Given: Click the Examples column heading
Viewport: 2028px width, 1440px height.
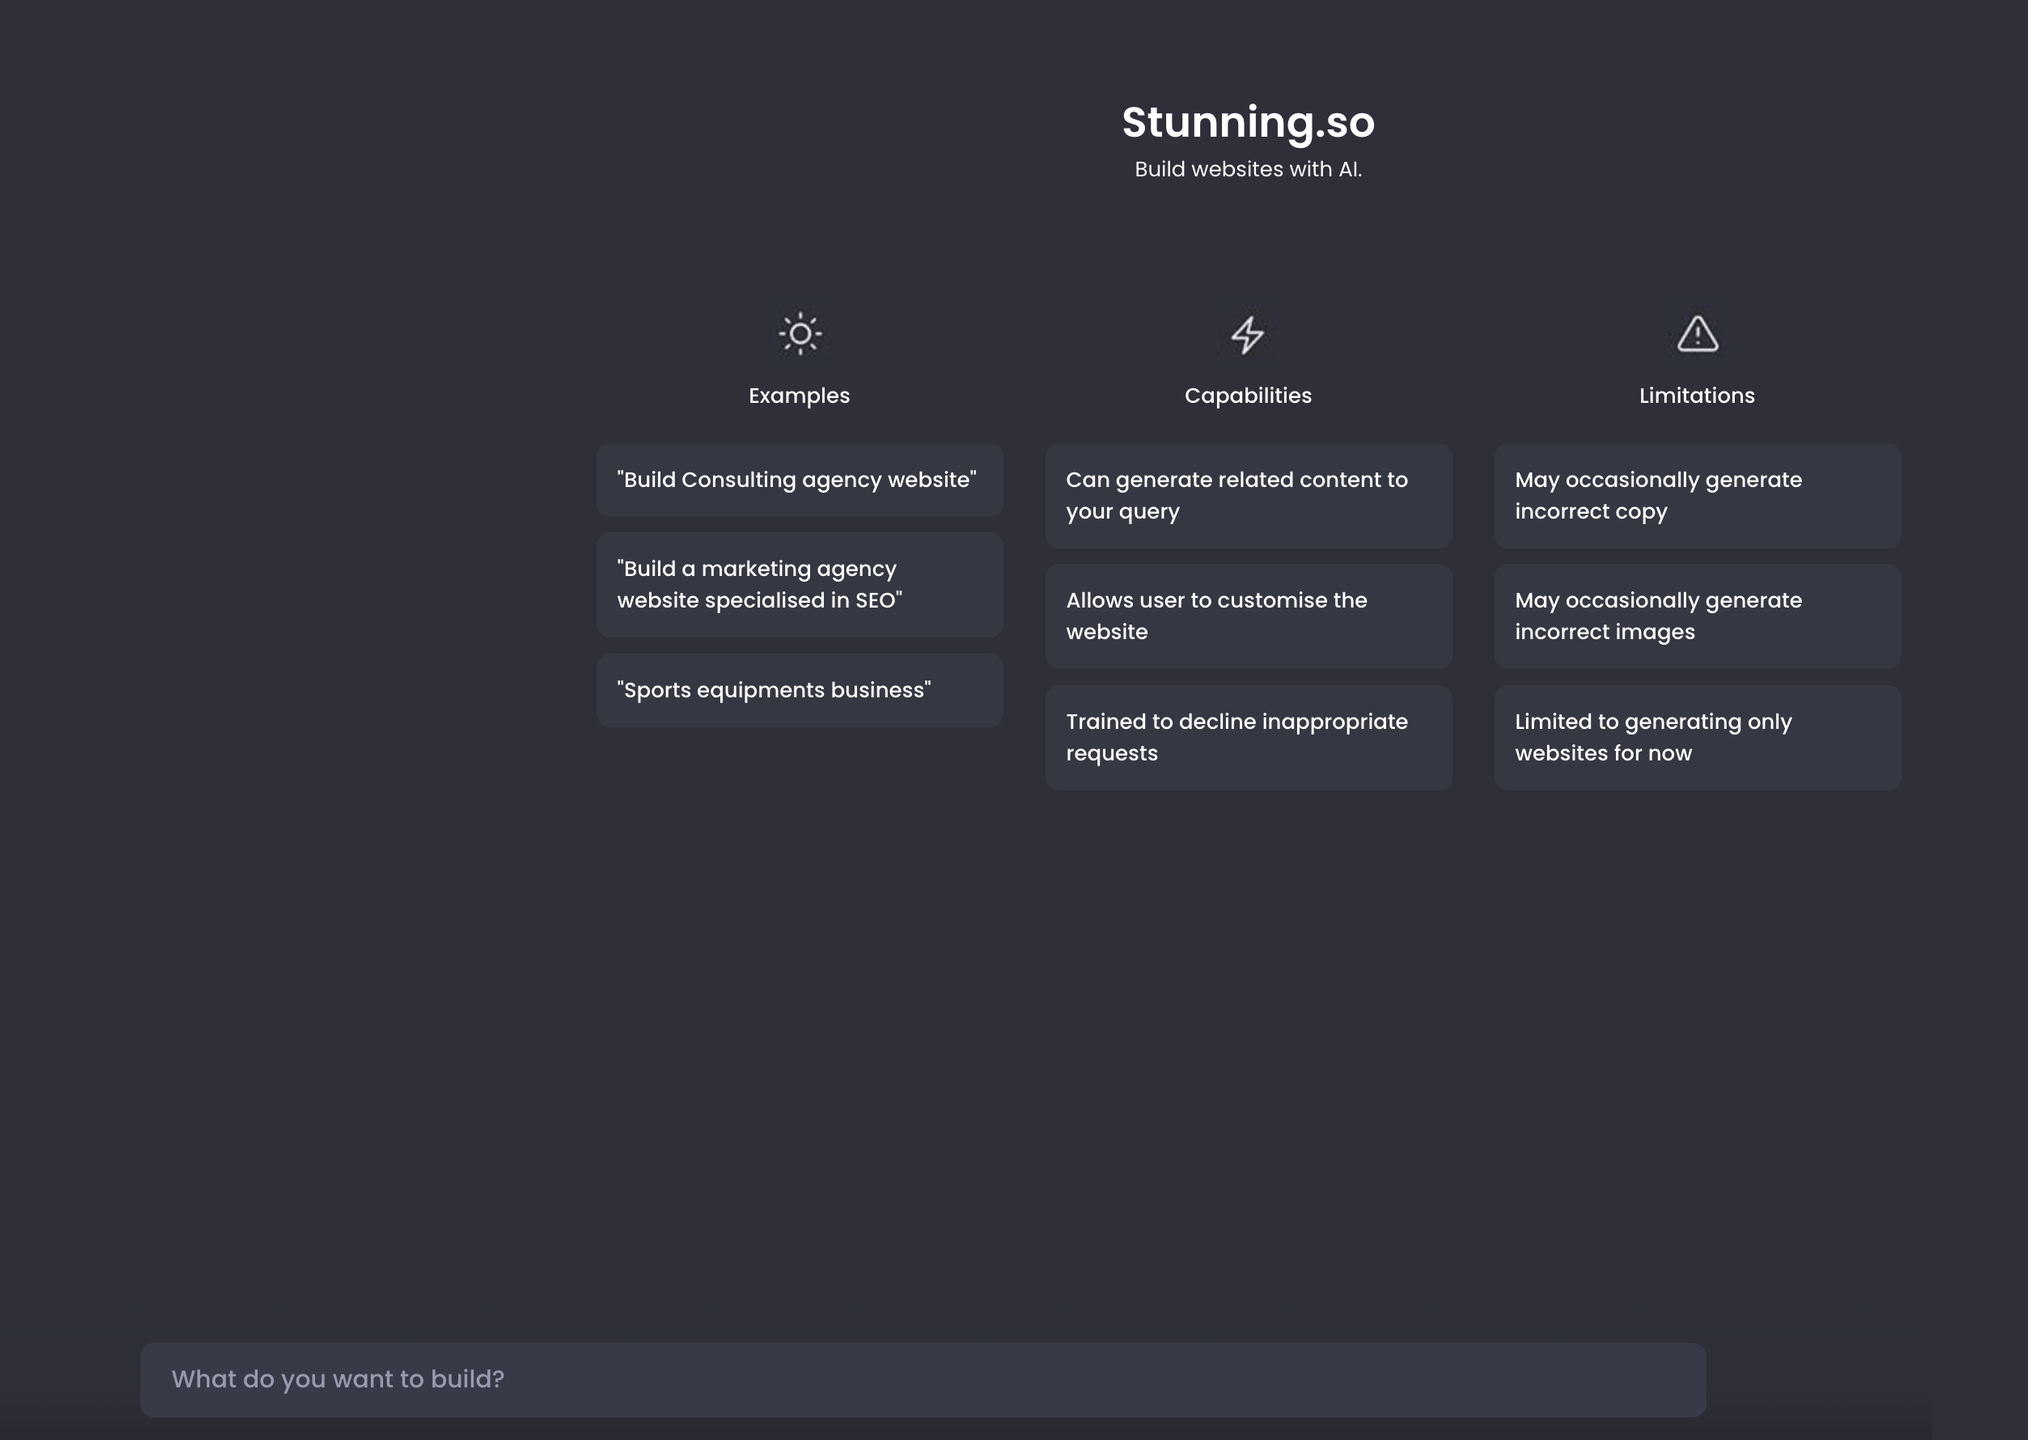Looking at the screenshot, I should click(799, 396).
